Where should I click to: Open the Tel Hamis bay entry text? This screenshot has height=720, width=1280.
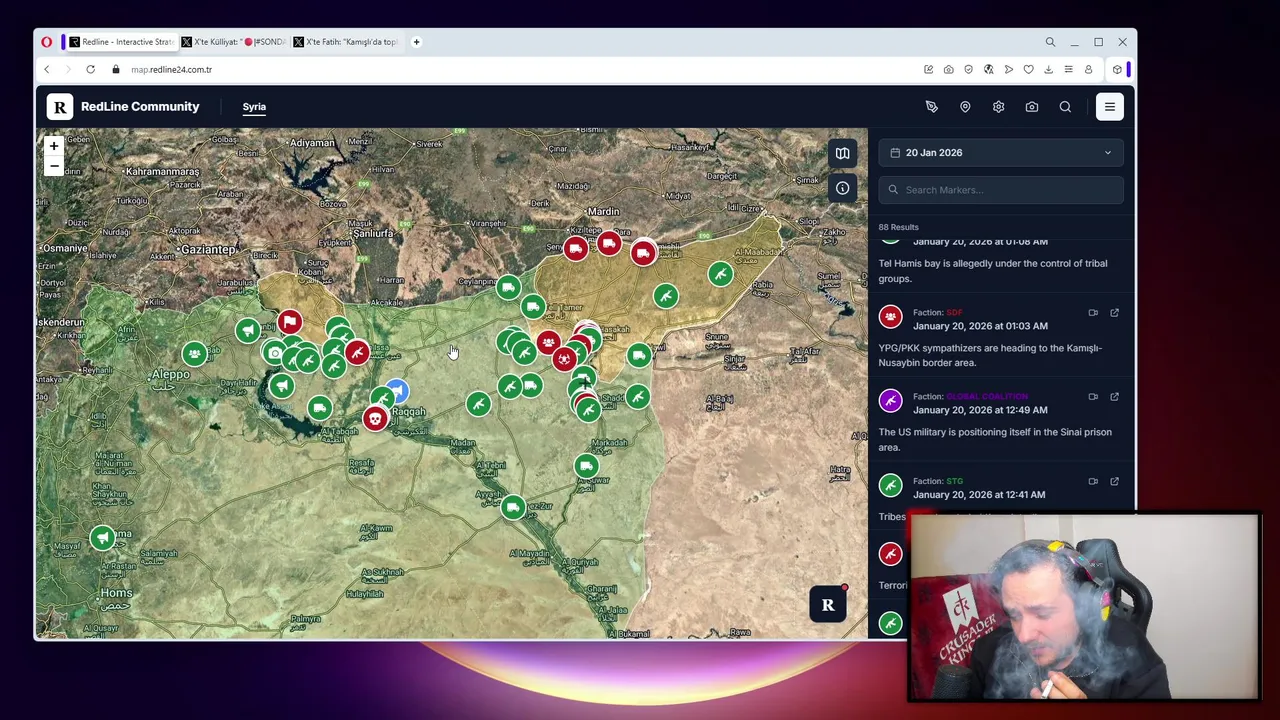click(993, 271)
